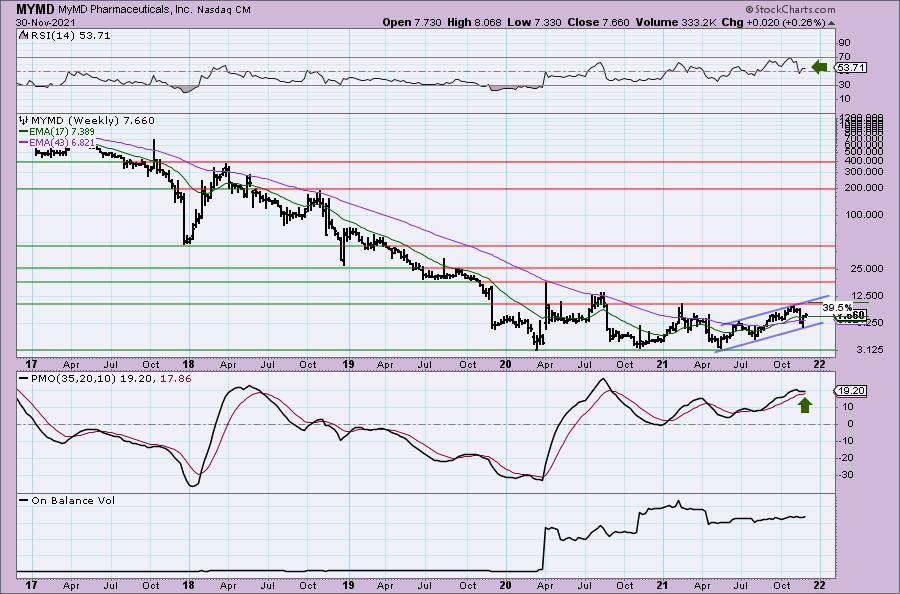Click the Close 7.660 value
Image resolution: width=900 pixels, height=594 pixels.
(598, 22)
